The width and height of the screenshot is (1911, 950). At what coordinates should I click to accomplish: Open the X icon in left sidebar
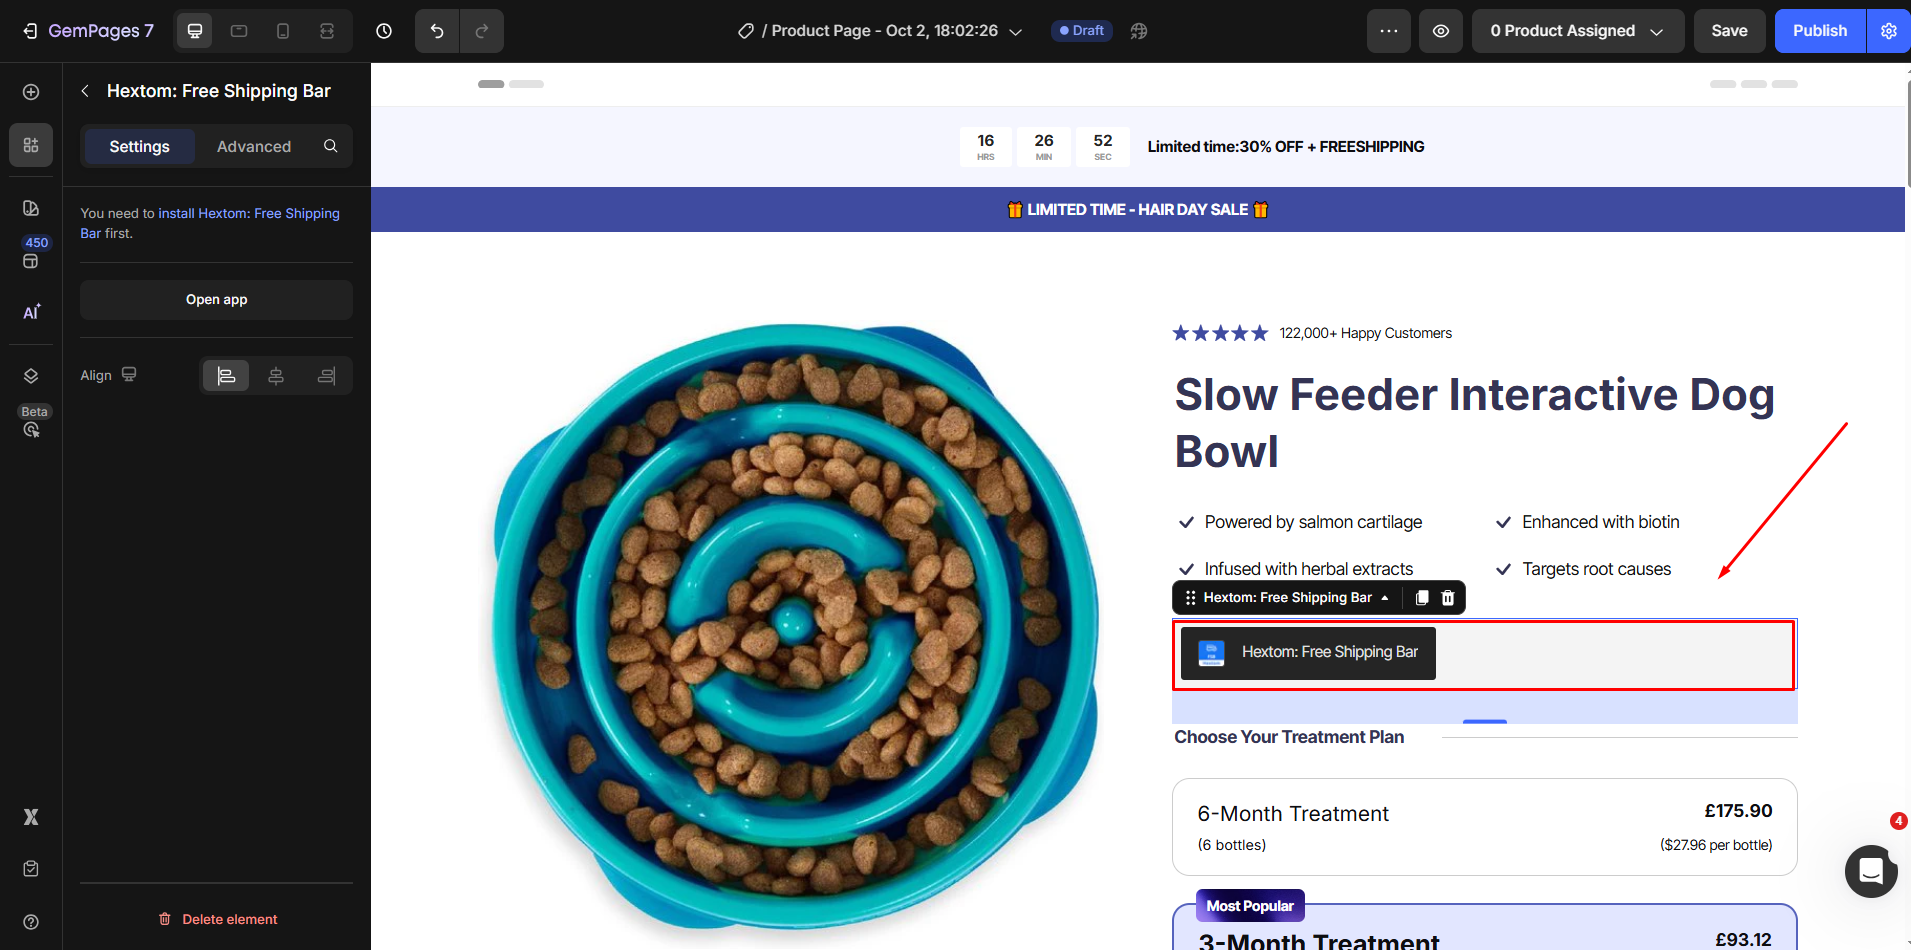pos(31,817)
